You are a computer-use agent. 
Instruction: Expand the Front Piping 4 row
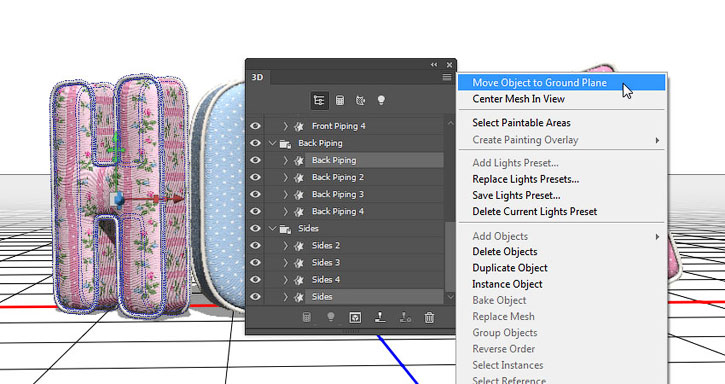[x=285, y=126]
